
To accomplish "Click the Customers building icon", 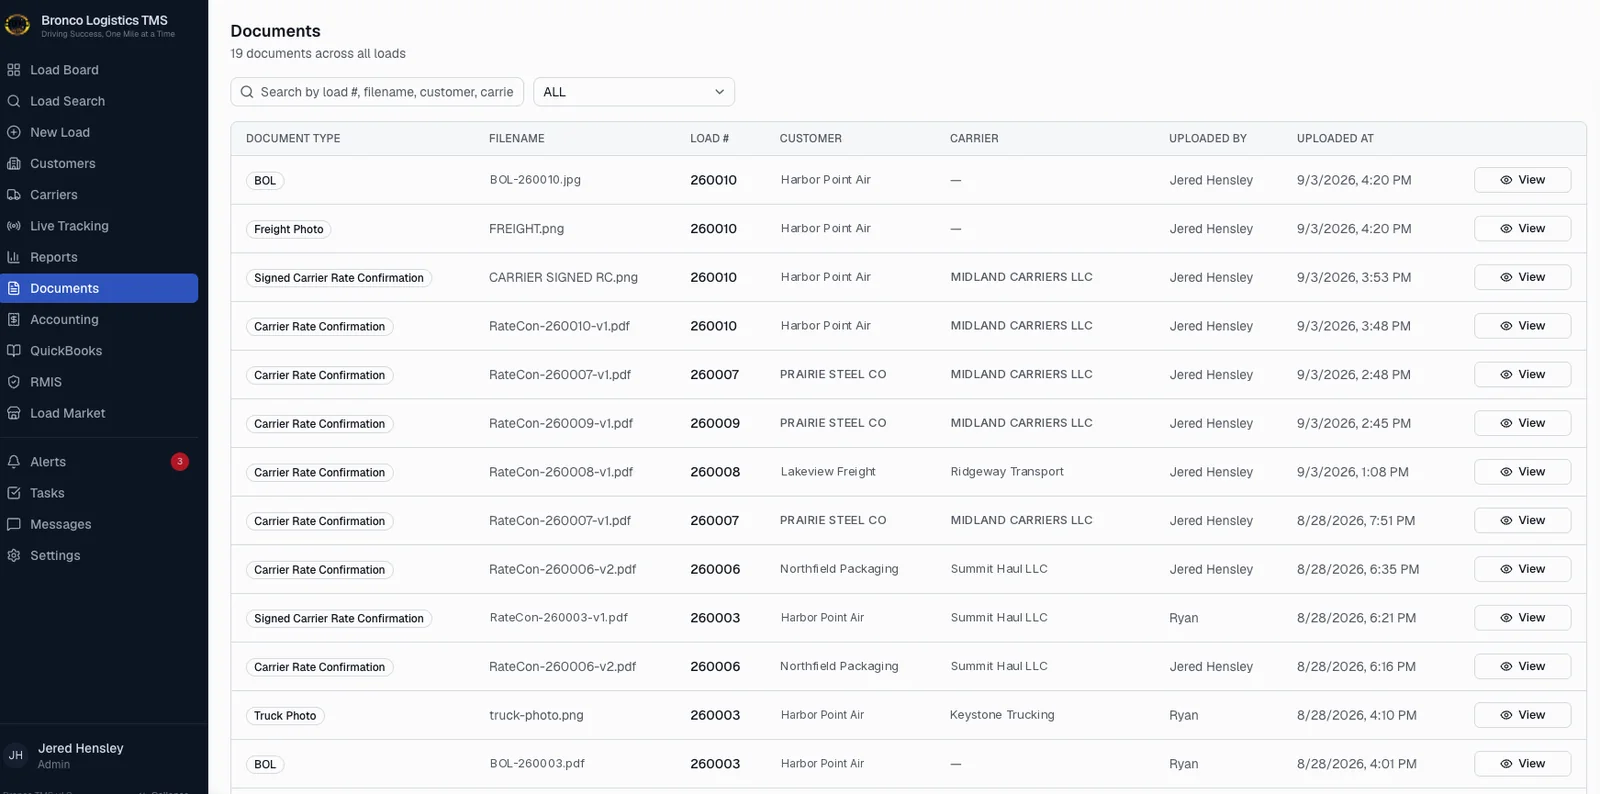I will click(14, 163).
